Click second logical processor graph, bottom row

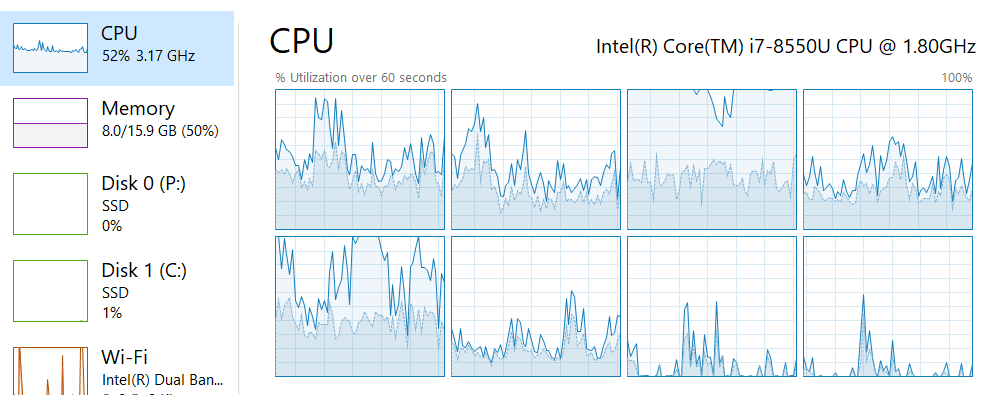pos(536,307)
